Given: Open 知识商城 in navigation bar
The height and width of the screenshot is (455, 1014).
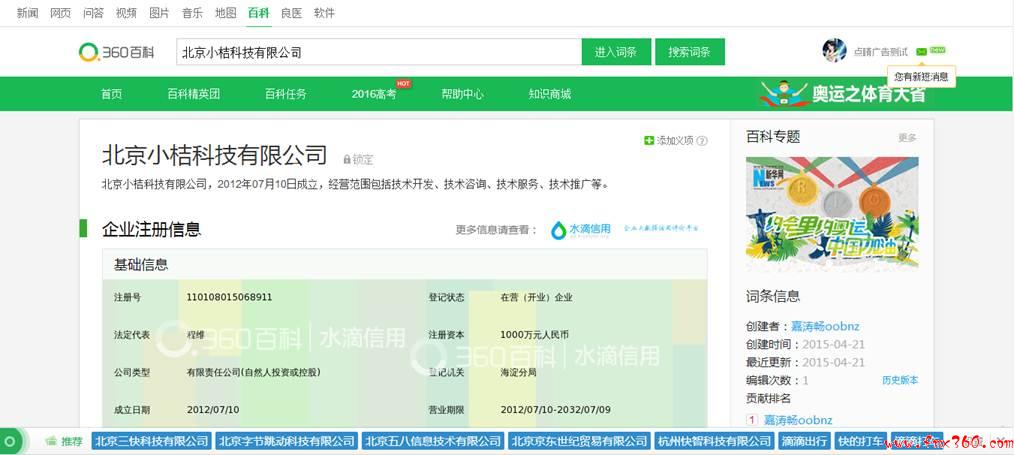Looking at the screenshot, I should coord(550,94).
